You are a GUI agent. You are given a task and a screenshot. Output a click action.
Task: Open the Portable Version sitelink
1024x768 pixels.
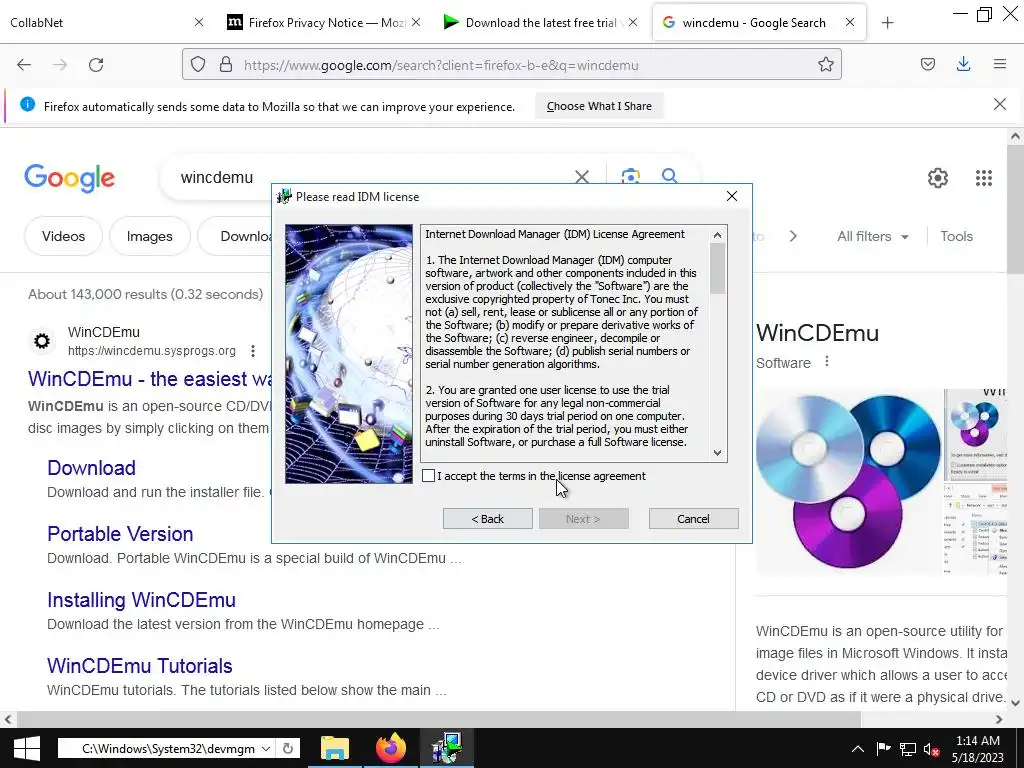click(x=120, y=534)
